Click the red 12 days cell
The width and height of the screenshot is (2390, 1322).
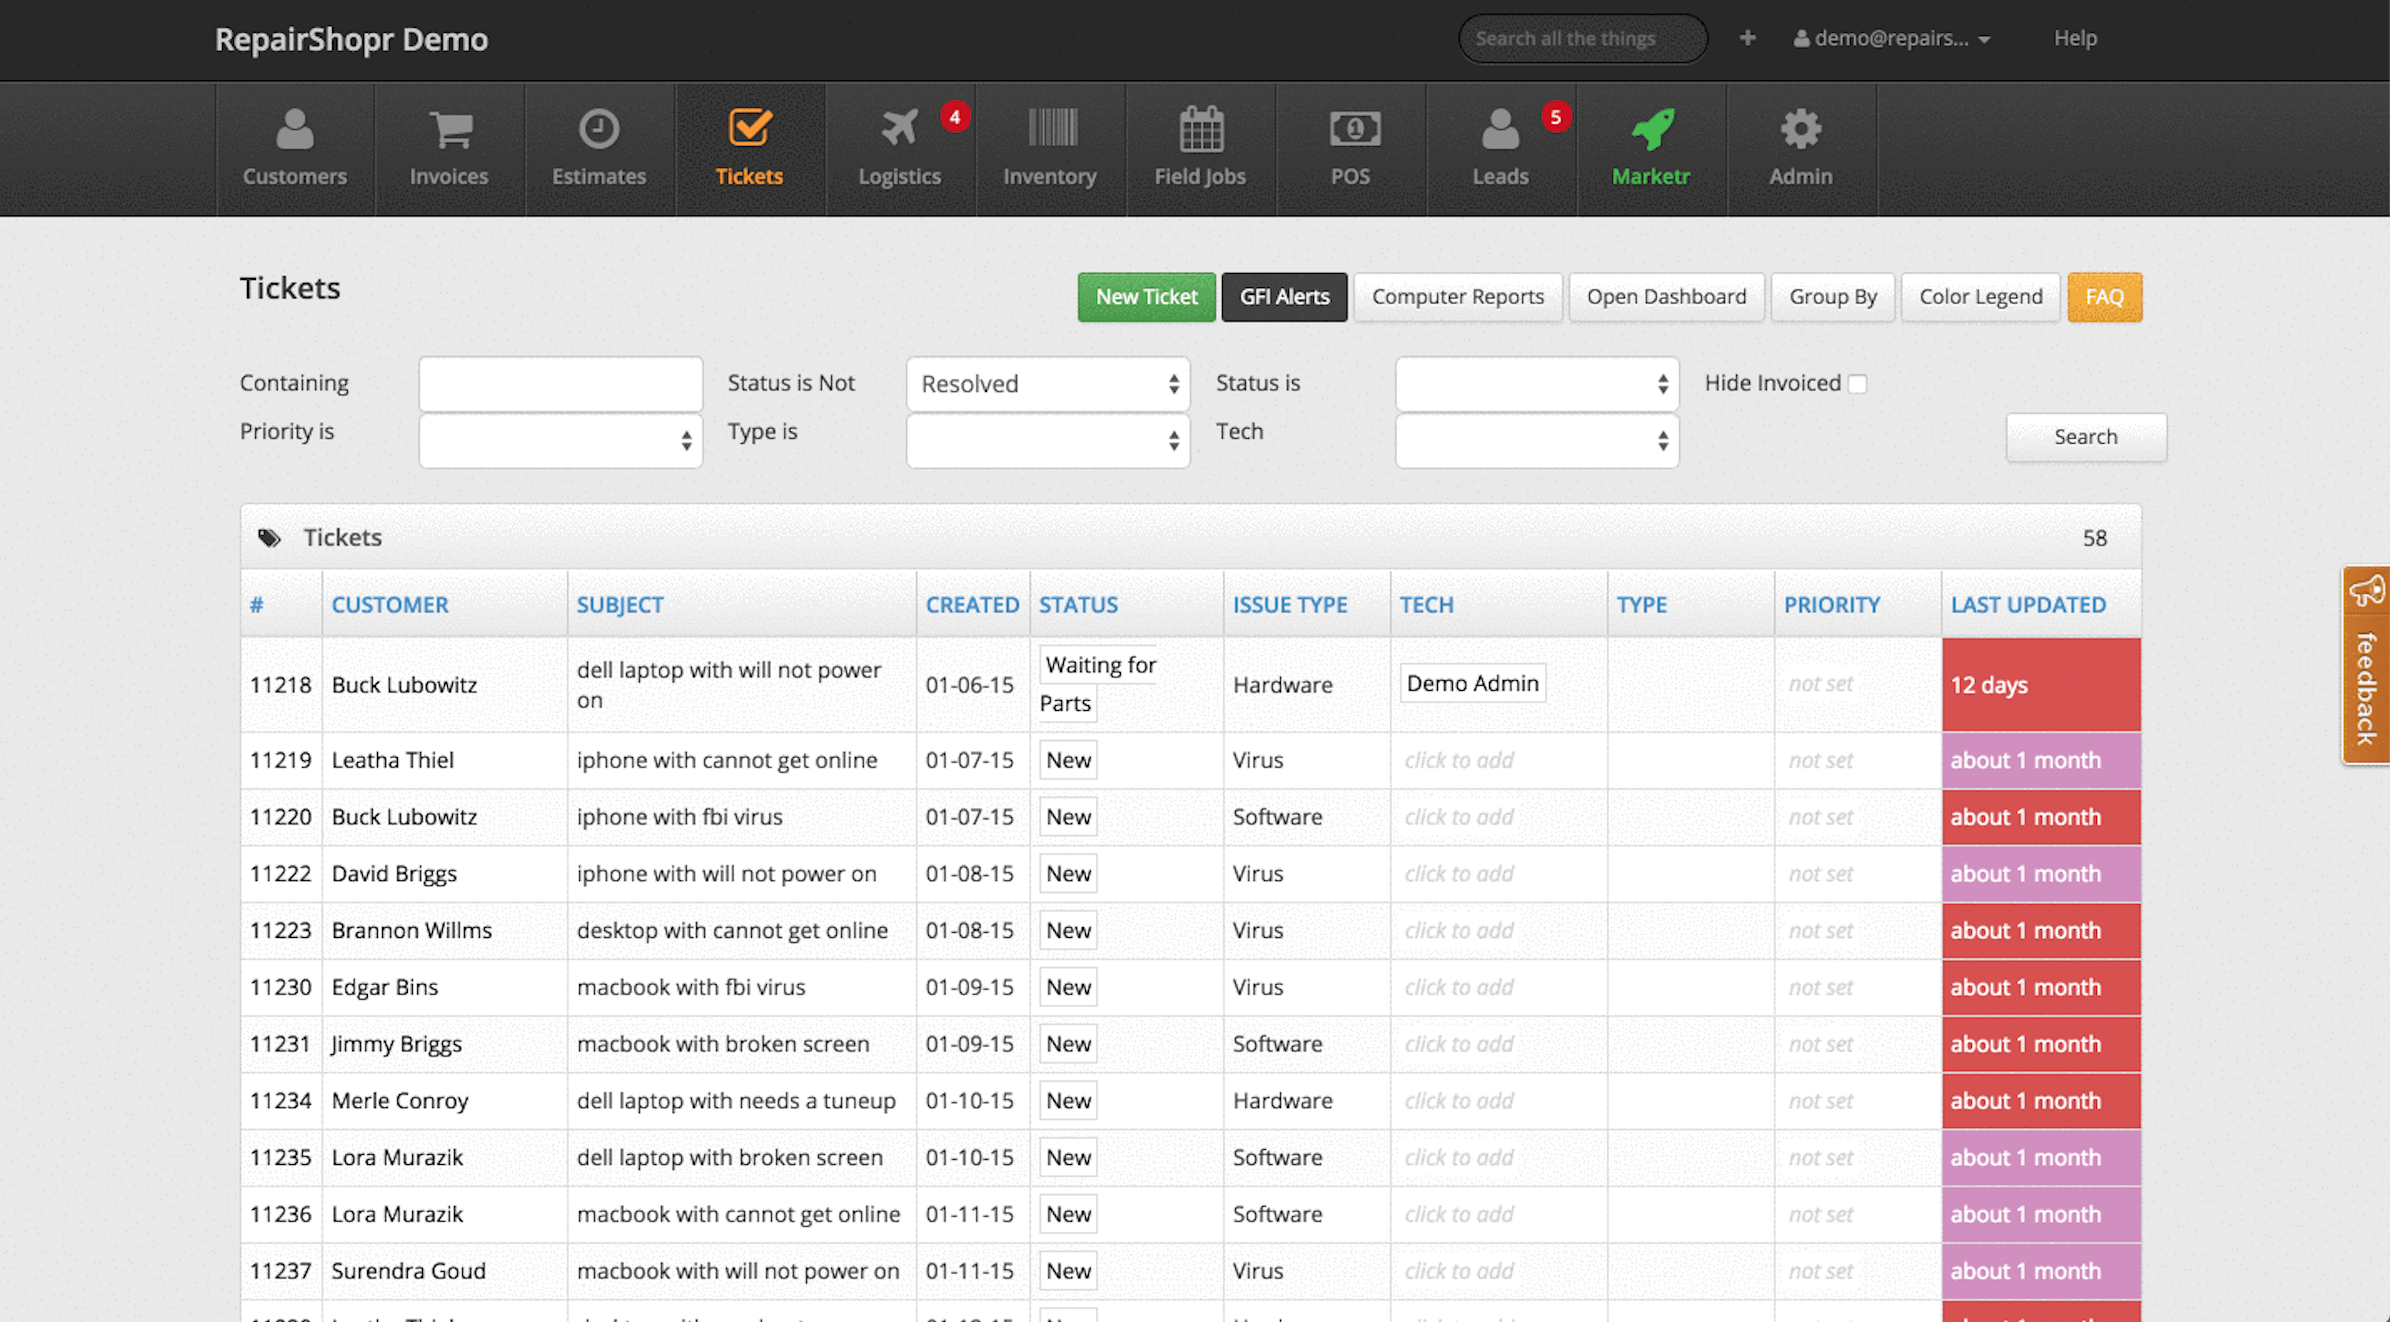pos(2040,685)
